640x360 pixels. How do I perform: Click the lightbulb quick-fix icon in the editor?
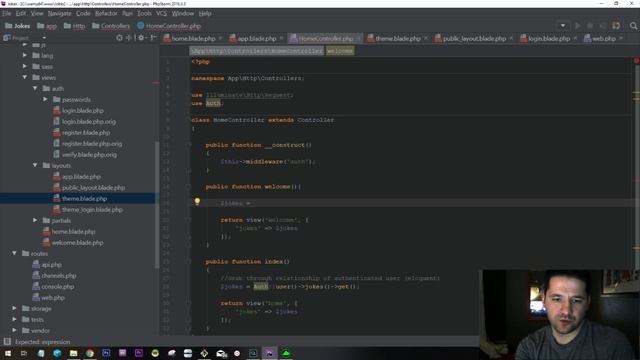[x=197, y=201]
